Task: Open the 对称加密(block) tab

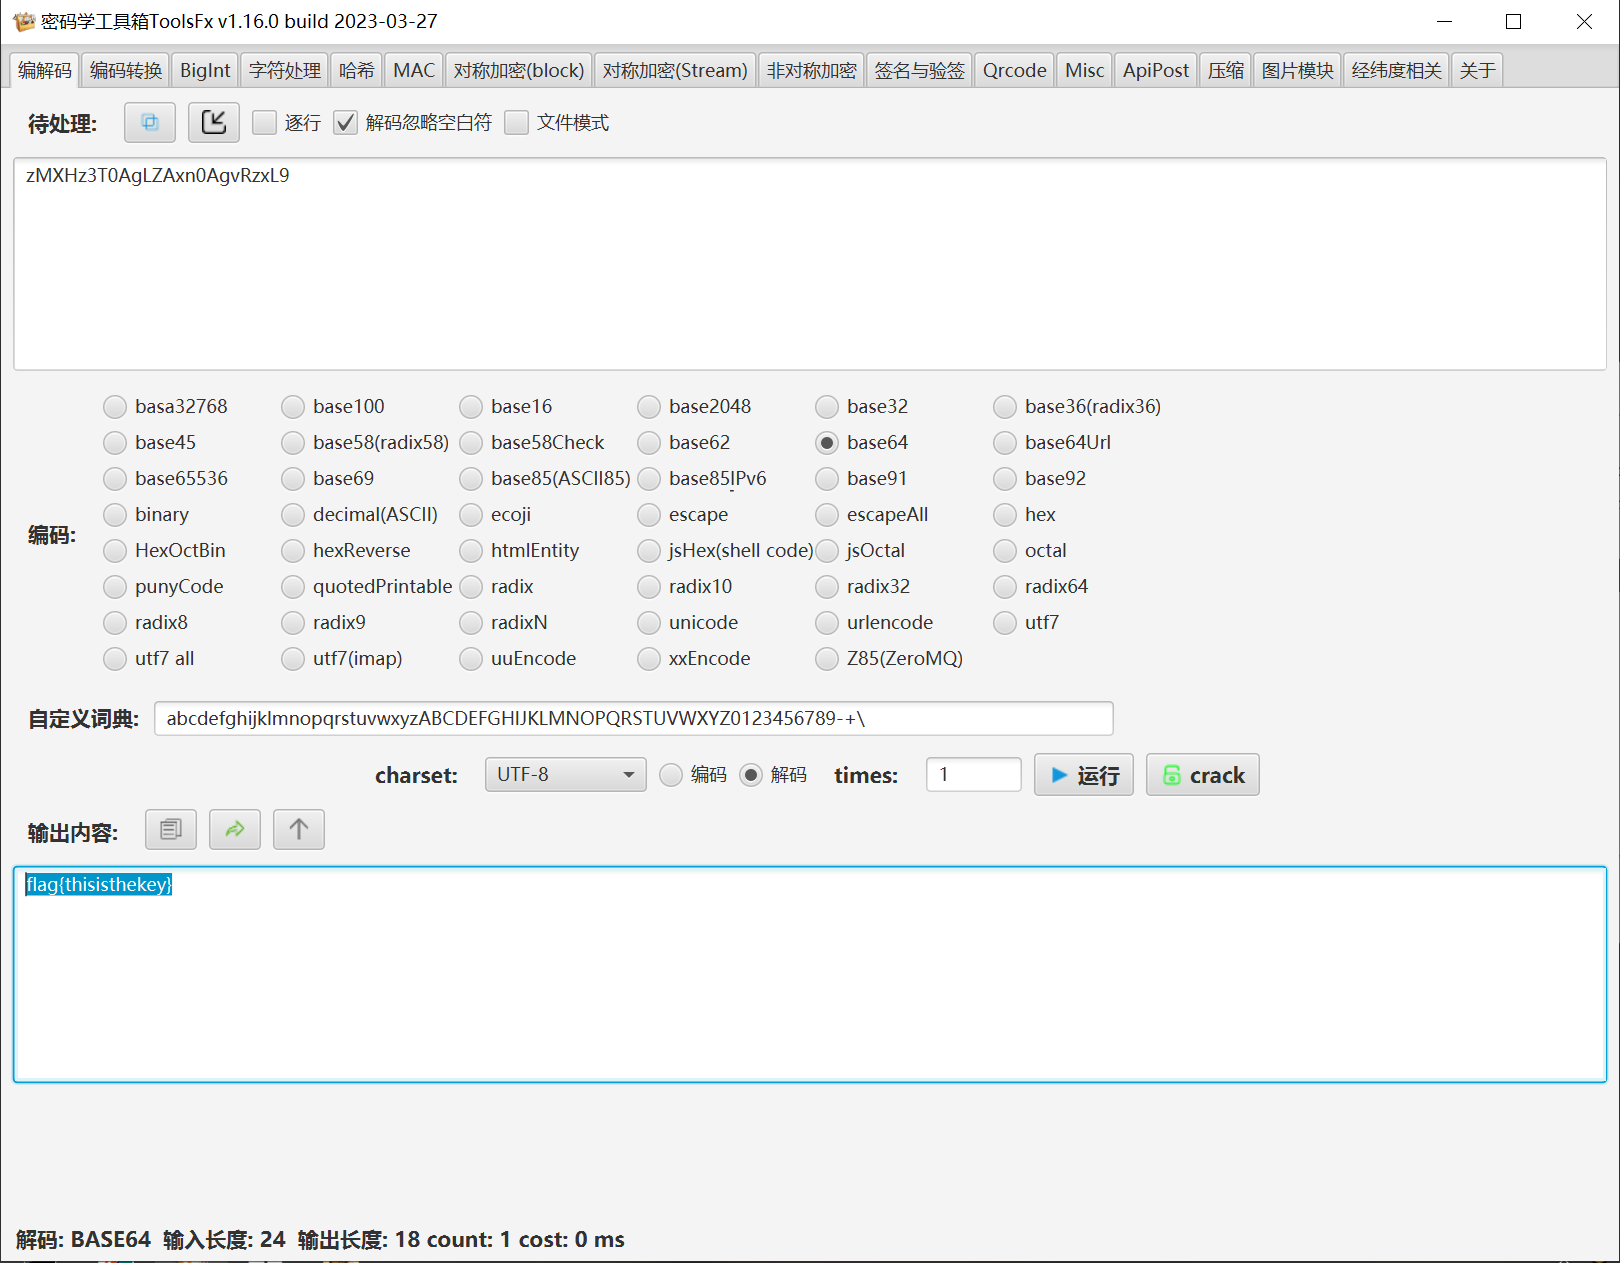Action: click(519, 70)
